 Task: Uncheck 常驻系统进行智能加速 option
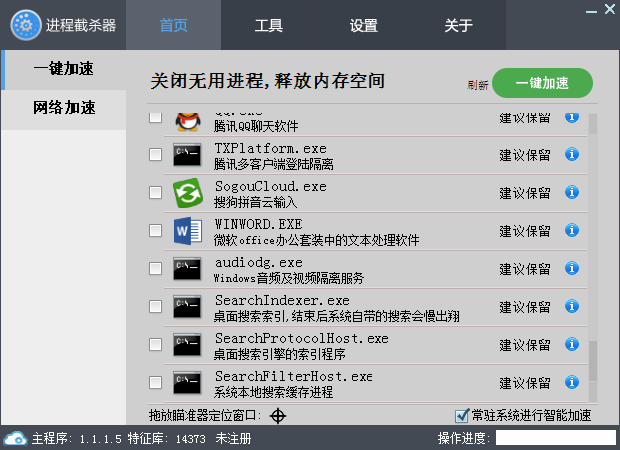point(462,416)
